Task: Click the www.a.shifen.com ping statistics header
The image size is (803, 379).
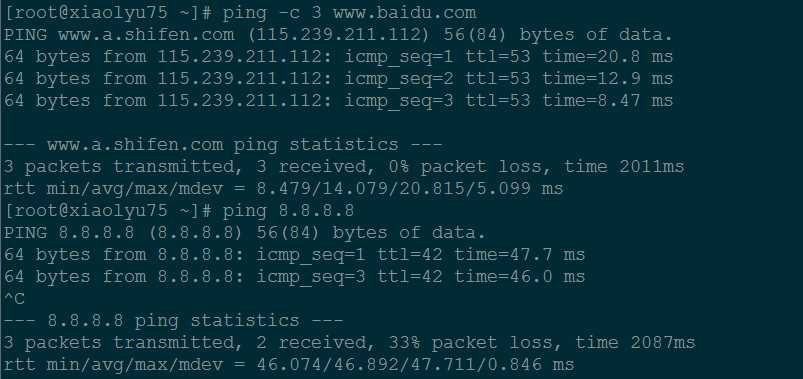Action: 223,145
